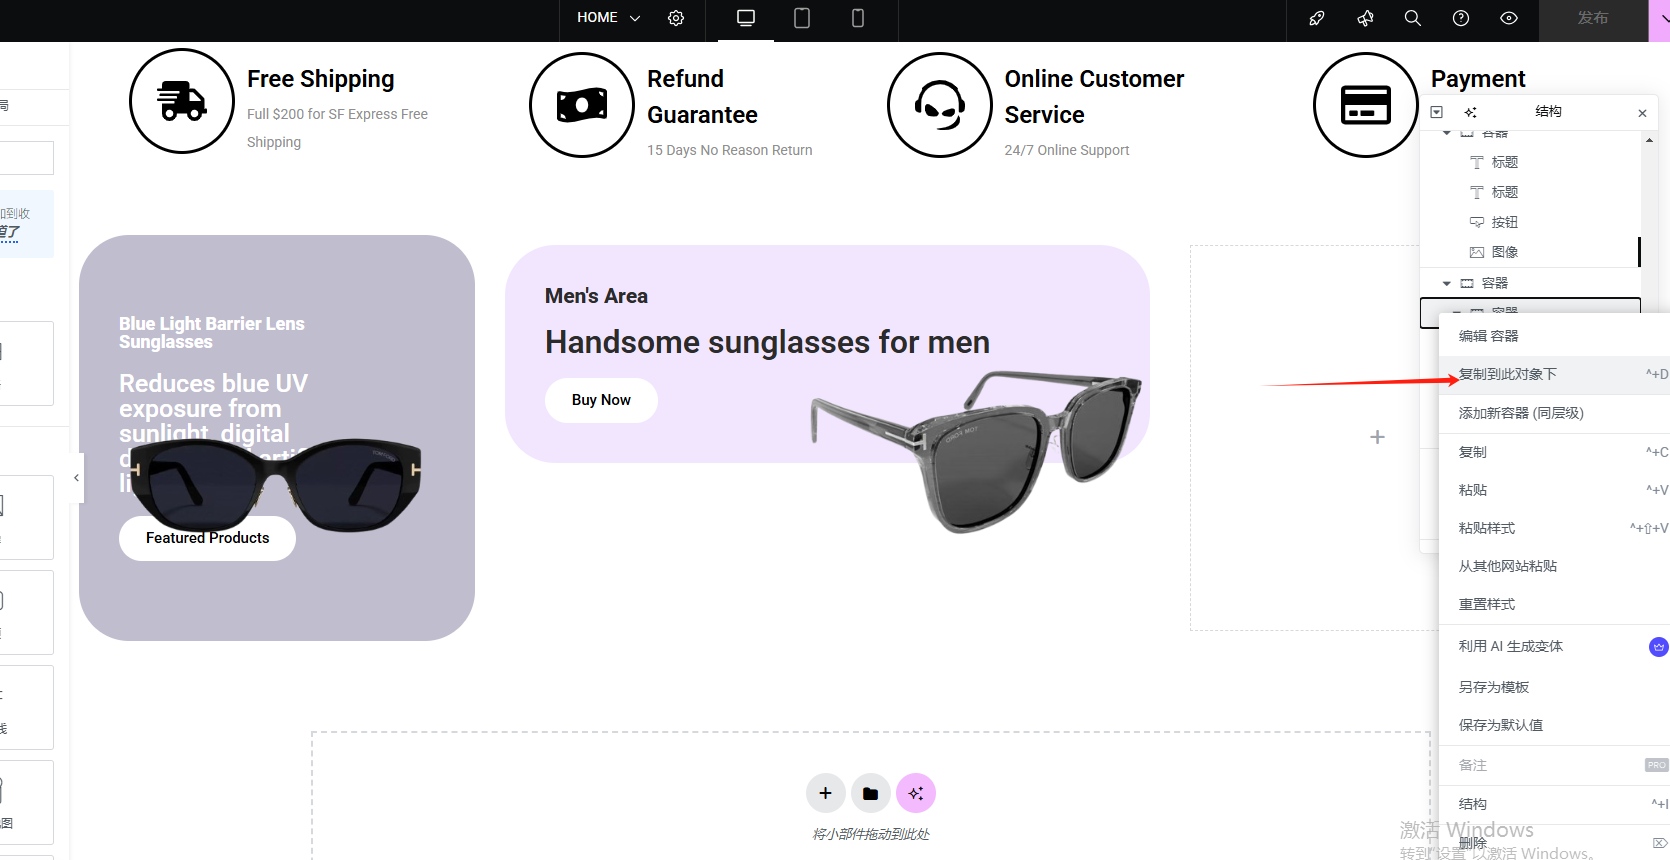Switch to desktop preview mode
1670x860 pixels.
click(x=746, y=18)
